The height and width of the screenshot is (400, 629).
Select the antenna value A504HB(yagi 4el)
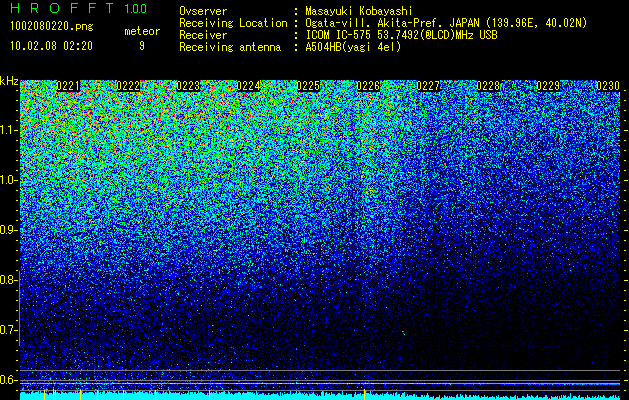tap(353, 47)
